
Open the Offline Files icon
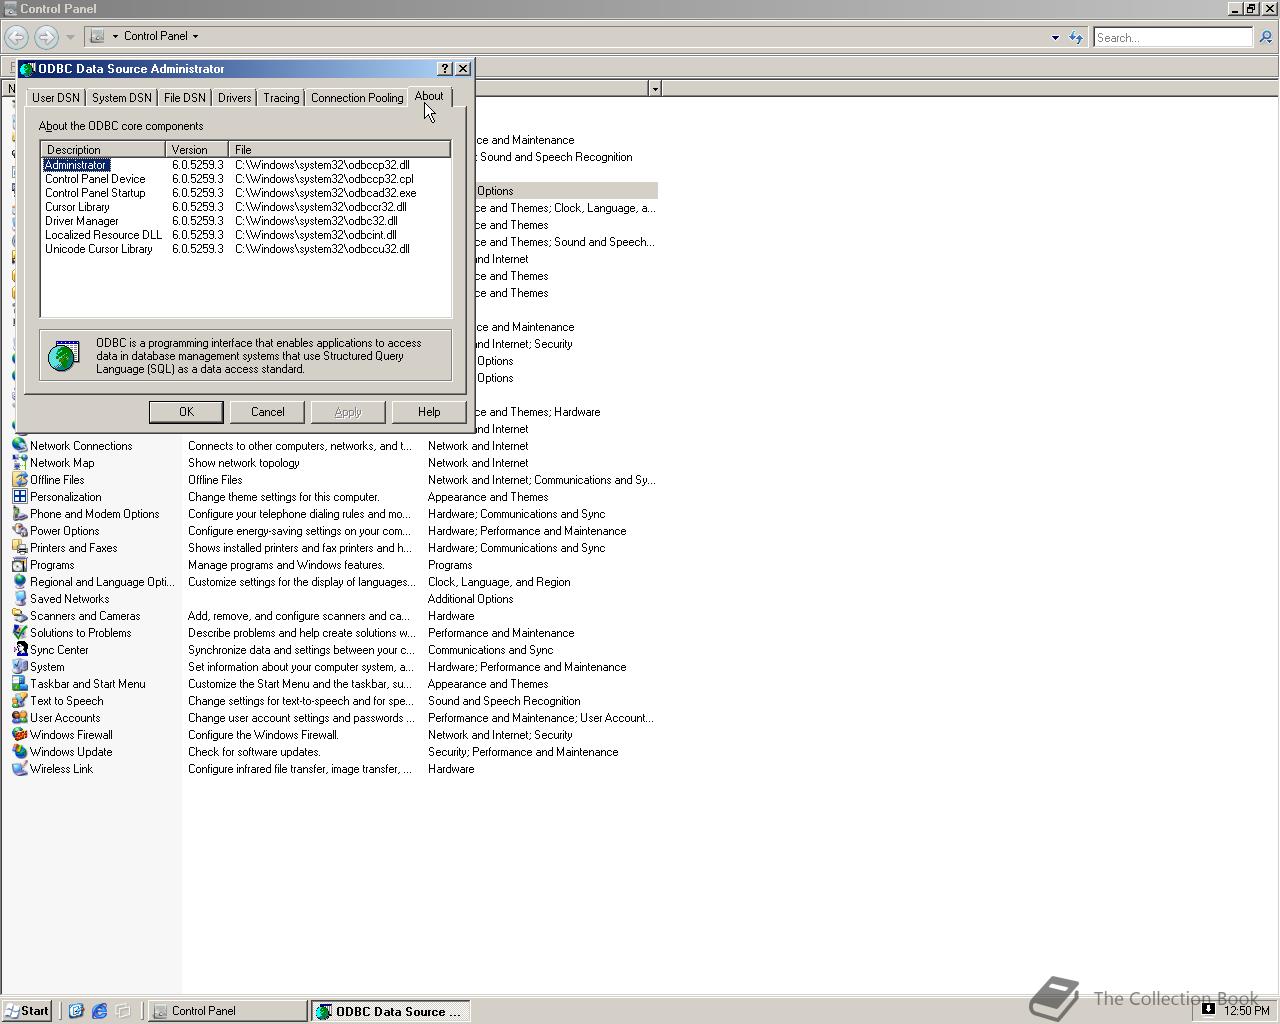click(19, 480)
